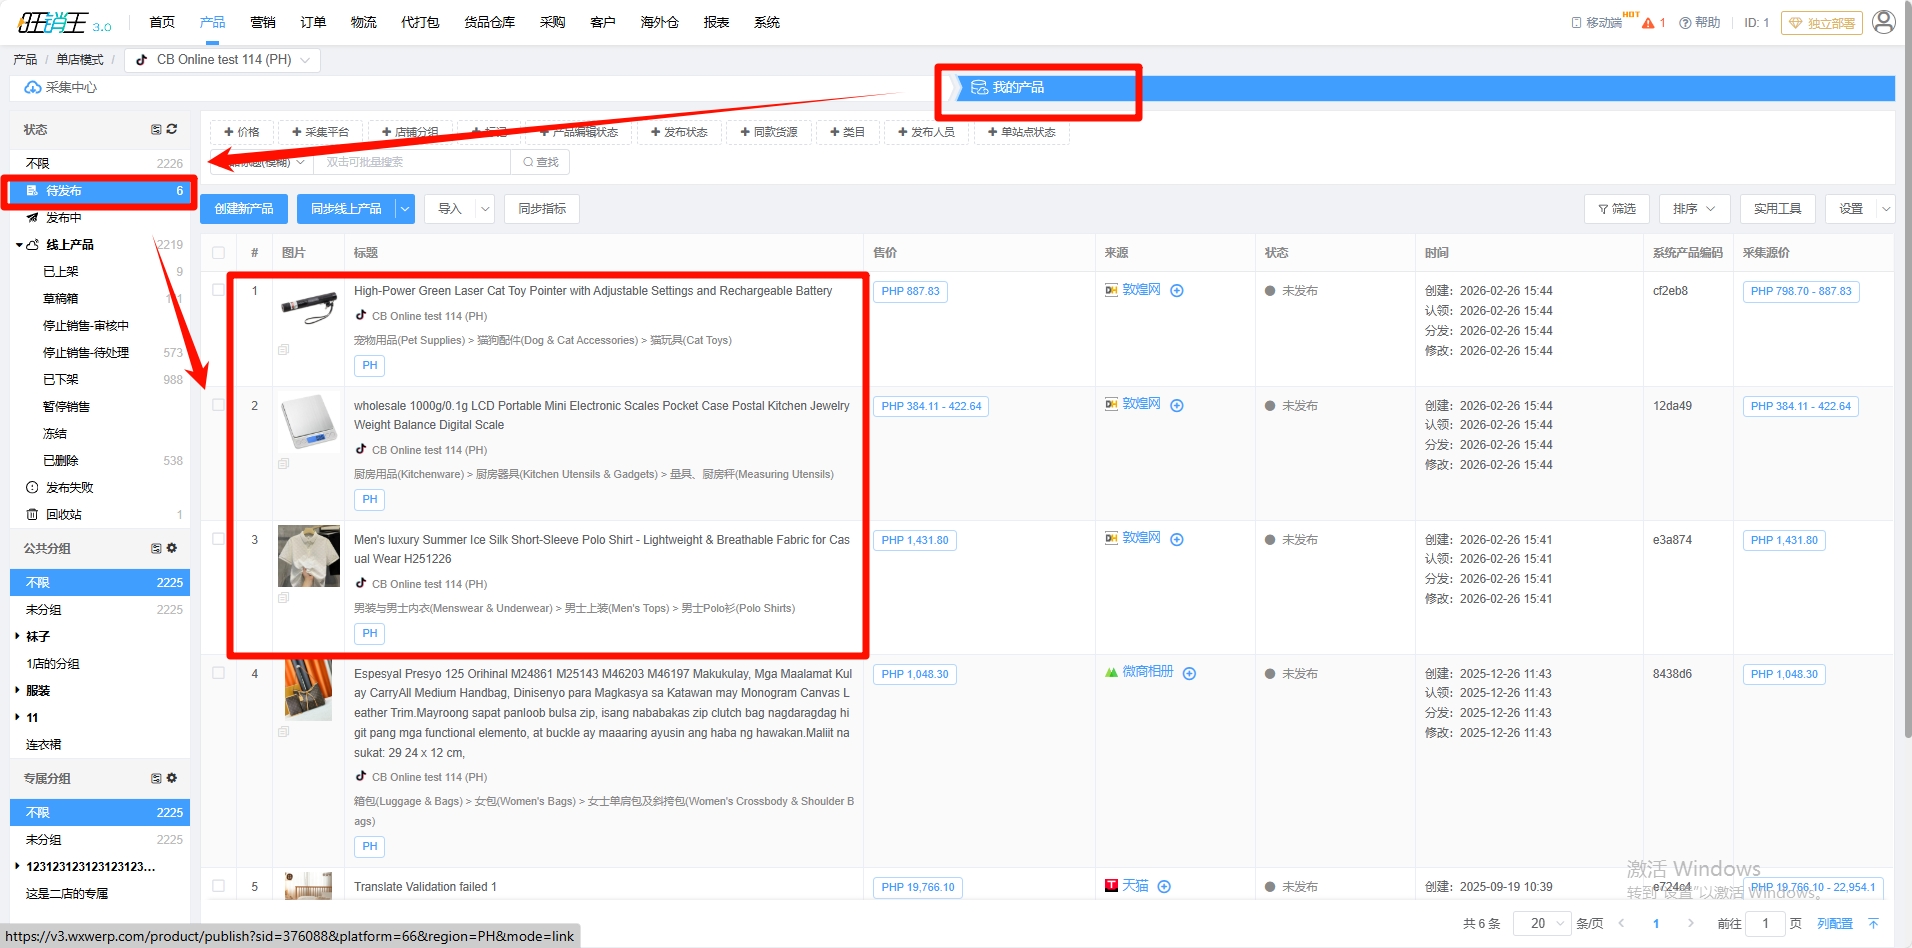Expand the 排序 sort dropdown
Image resolution: width=1912 pixels, height=948 pixels.
[1694, 209]
